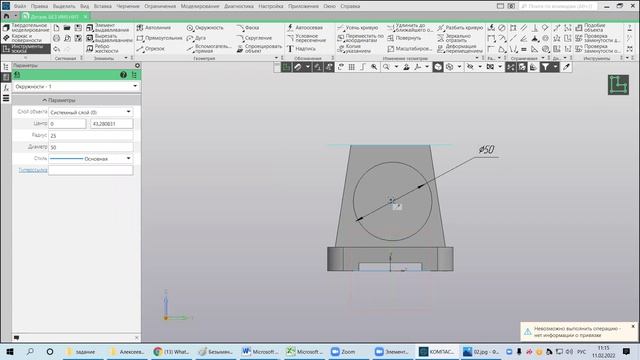Toggle the green sketch mode button in view toolbar
Image resolution: width=640 pixels, height=360 pixels.
(287, 67)
